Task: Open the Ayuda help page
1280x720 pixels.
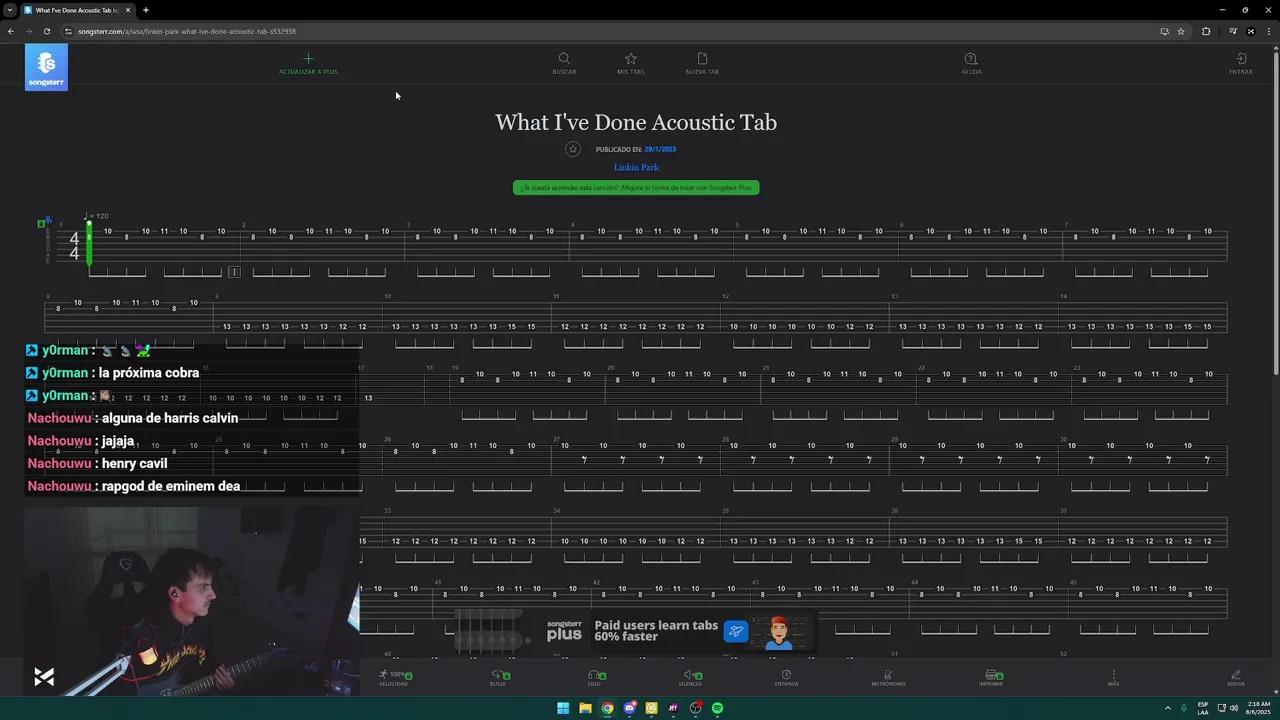Action: [x=971, y=63]
